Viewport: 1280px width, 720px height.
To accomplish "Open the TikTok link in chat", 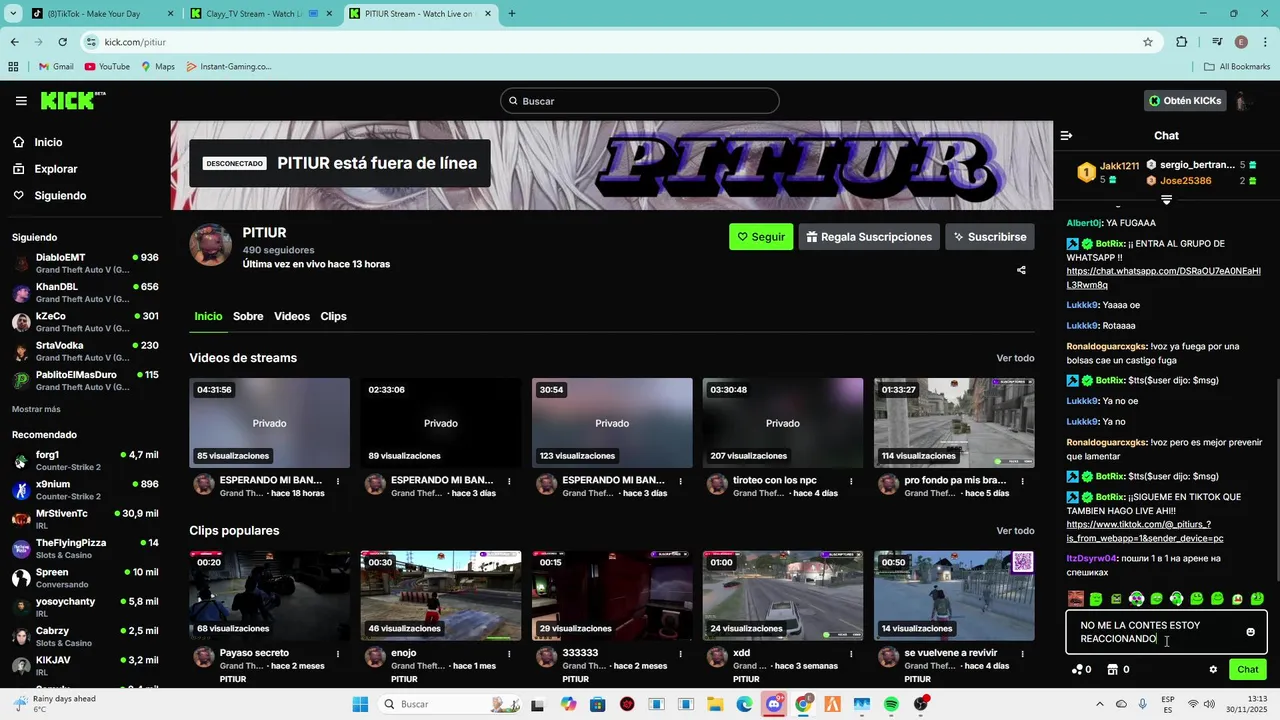I will [x=1145, y=531].
